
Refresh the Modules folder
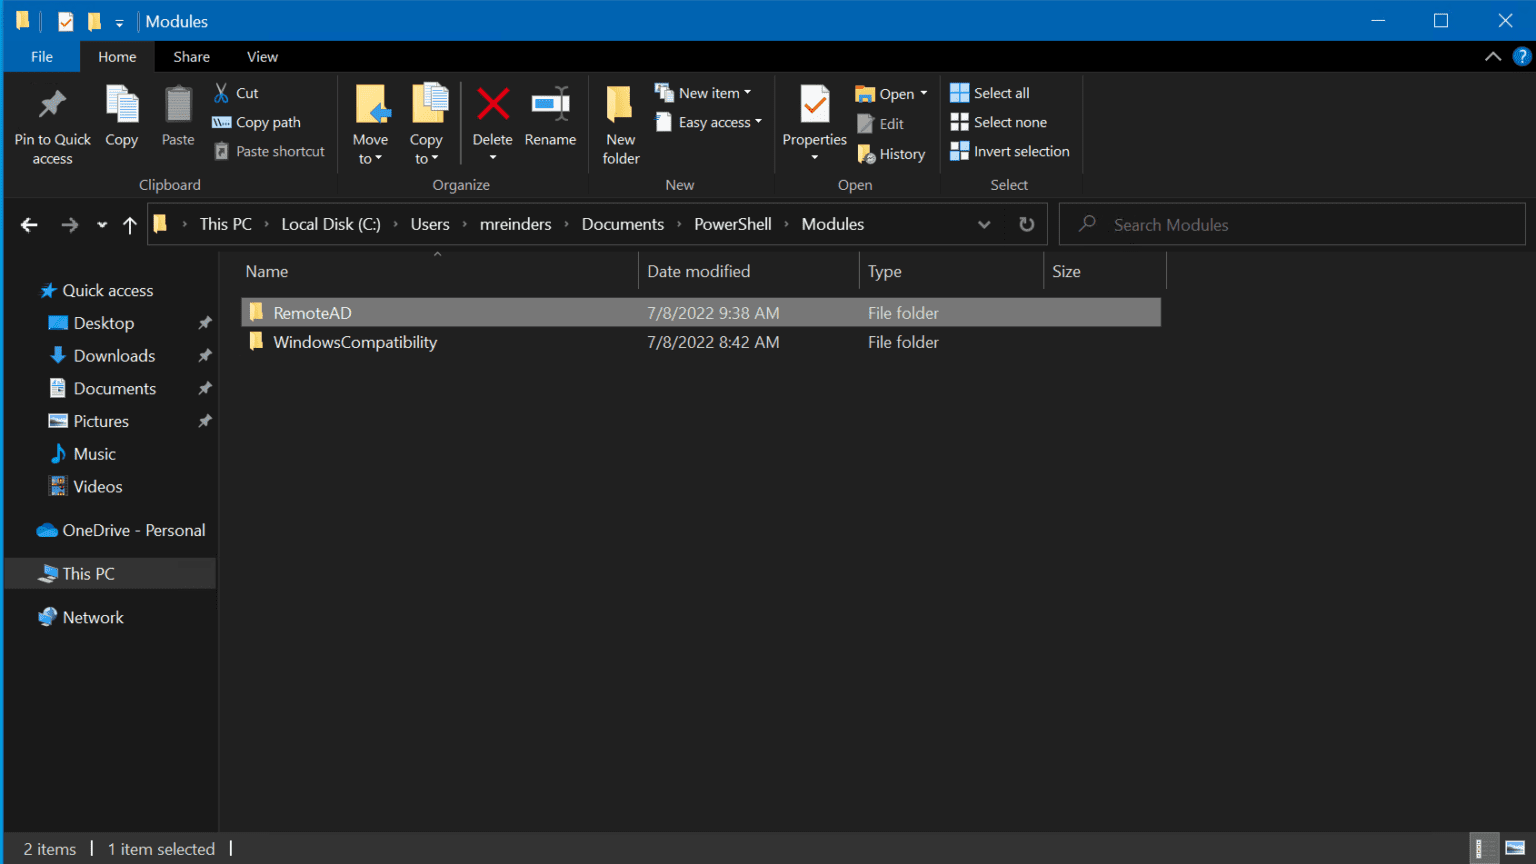(1026, 224)
